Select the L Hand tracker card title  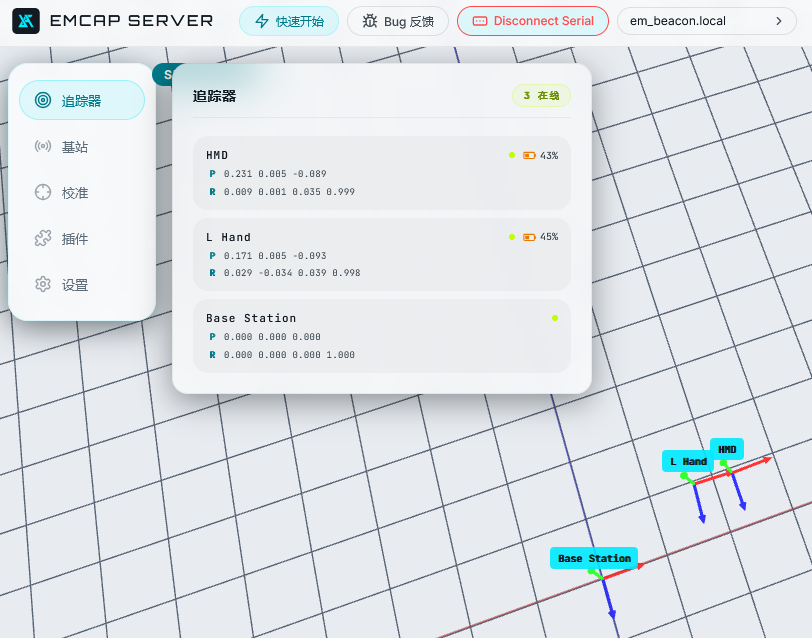click(x=228, y=237)
